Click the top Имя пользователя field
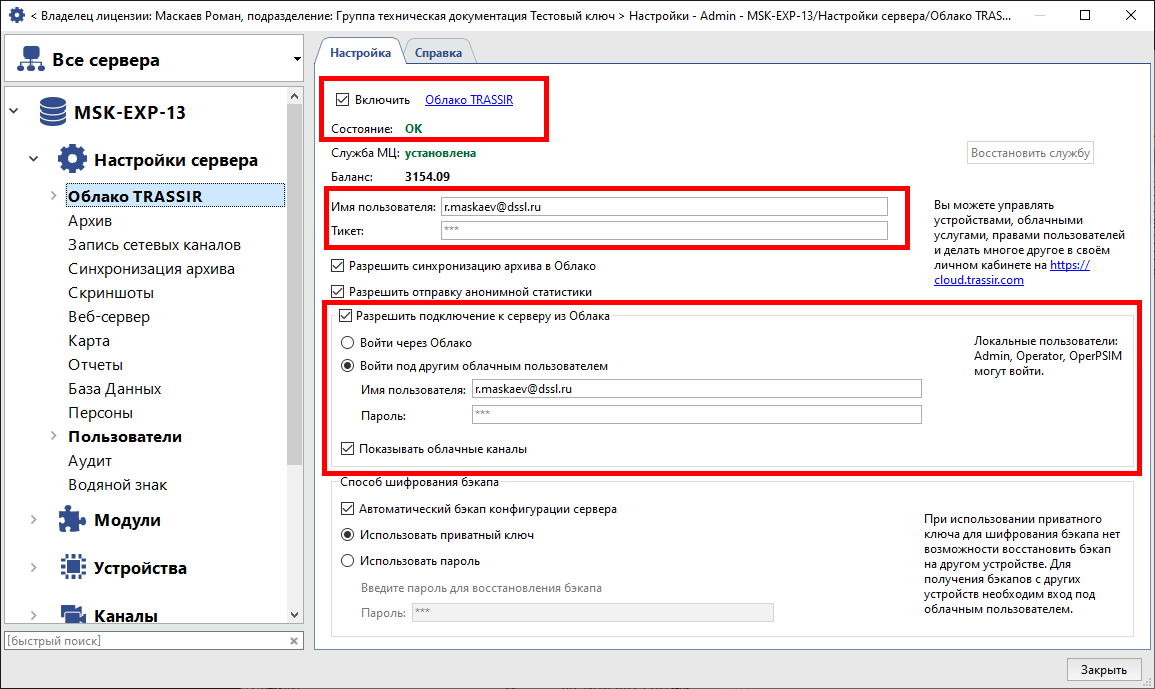Viewport: 1155px width, 689px height. [x=664, y=206]
